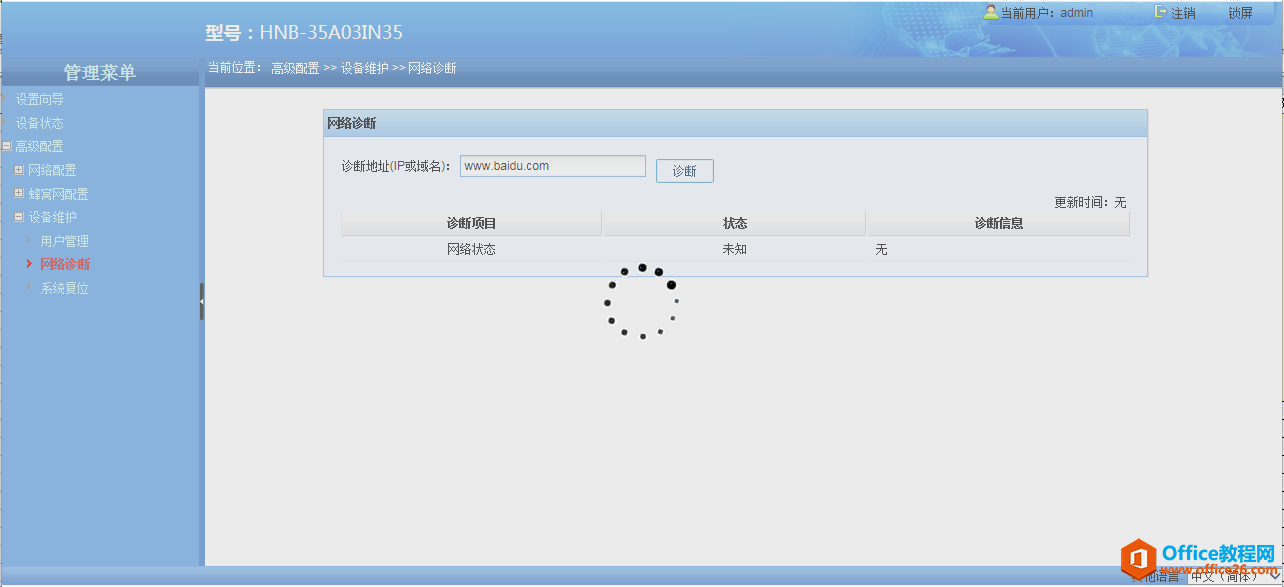This screenshot has height=587, width=1284.
Task: Click the 更新时间：无 text
Action: [1090, 202]
